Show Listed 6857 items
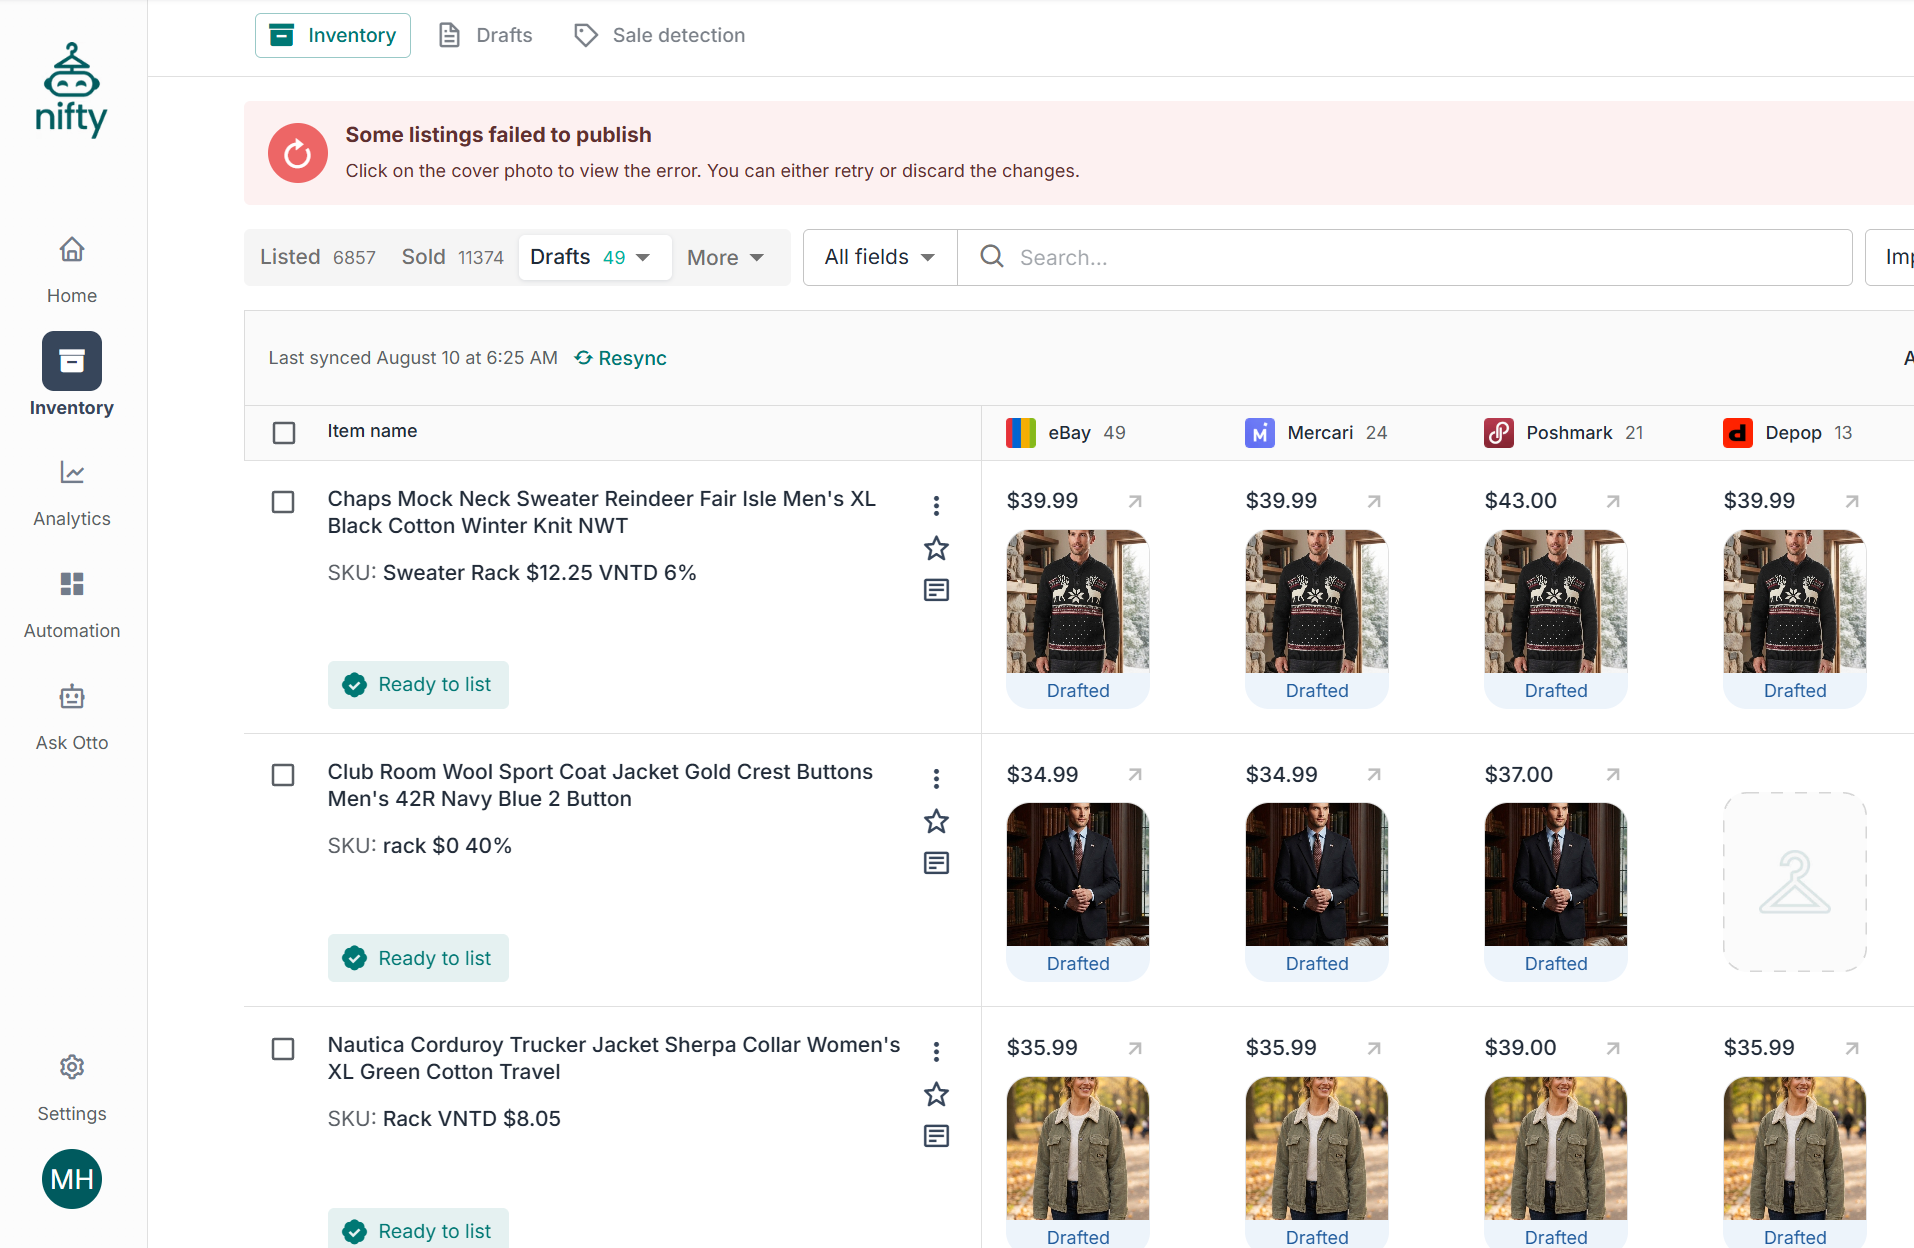This screenshot has height=1248, width=1914. click(318, 257)
